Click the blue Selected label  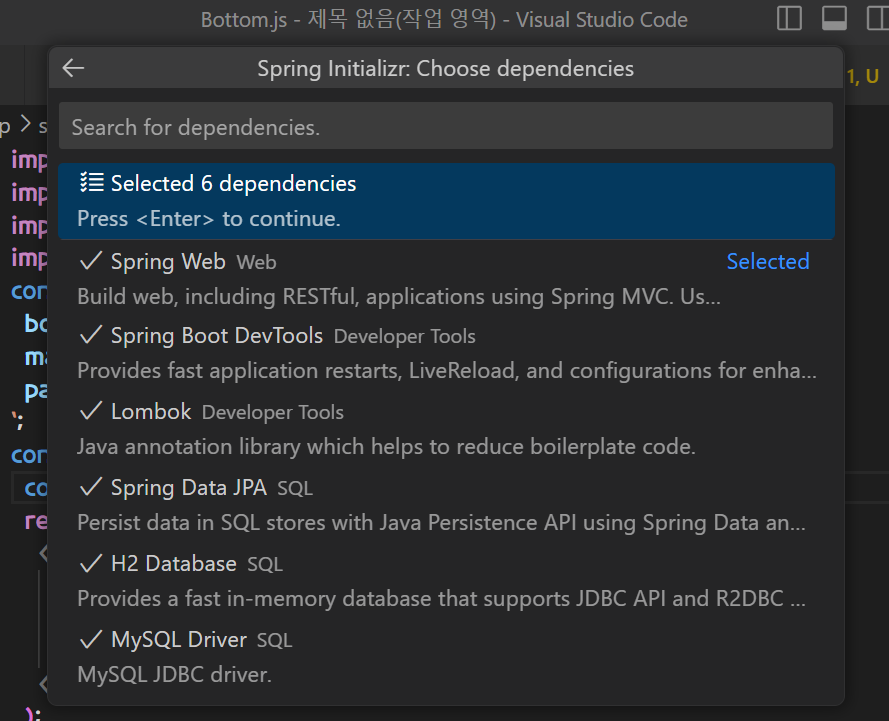(x=767, y=261)
